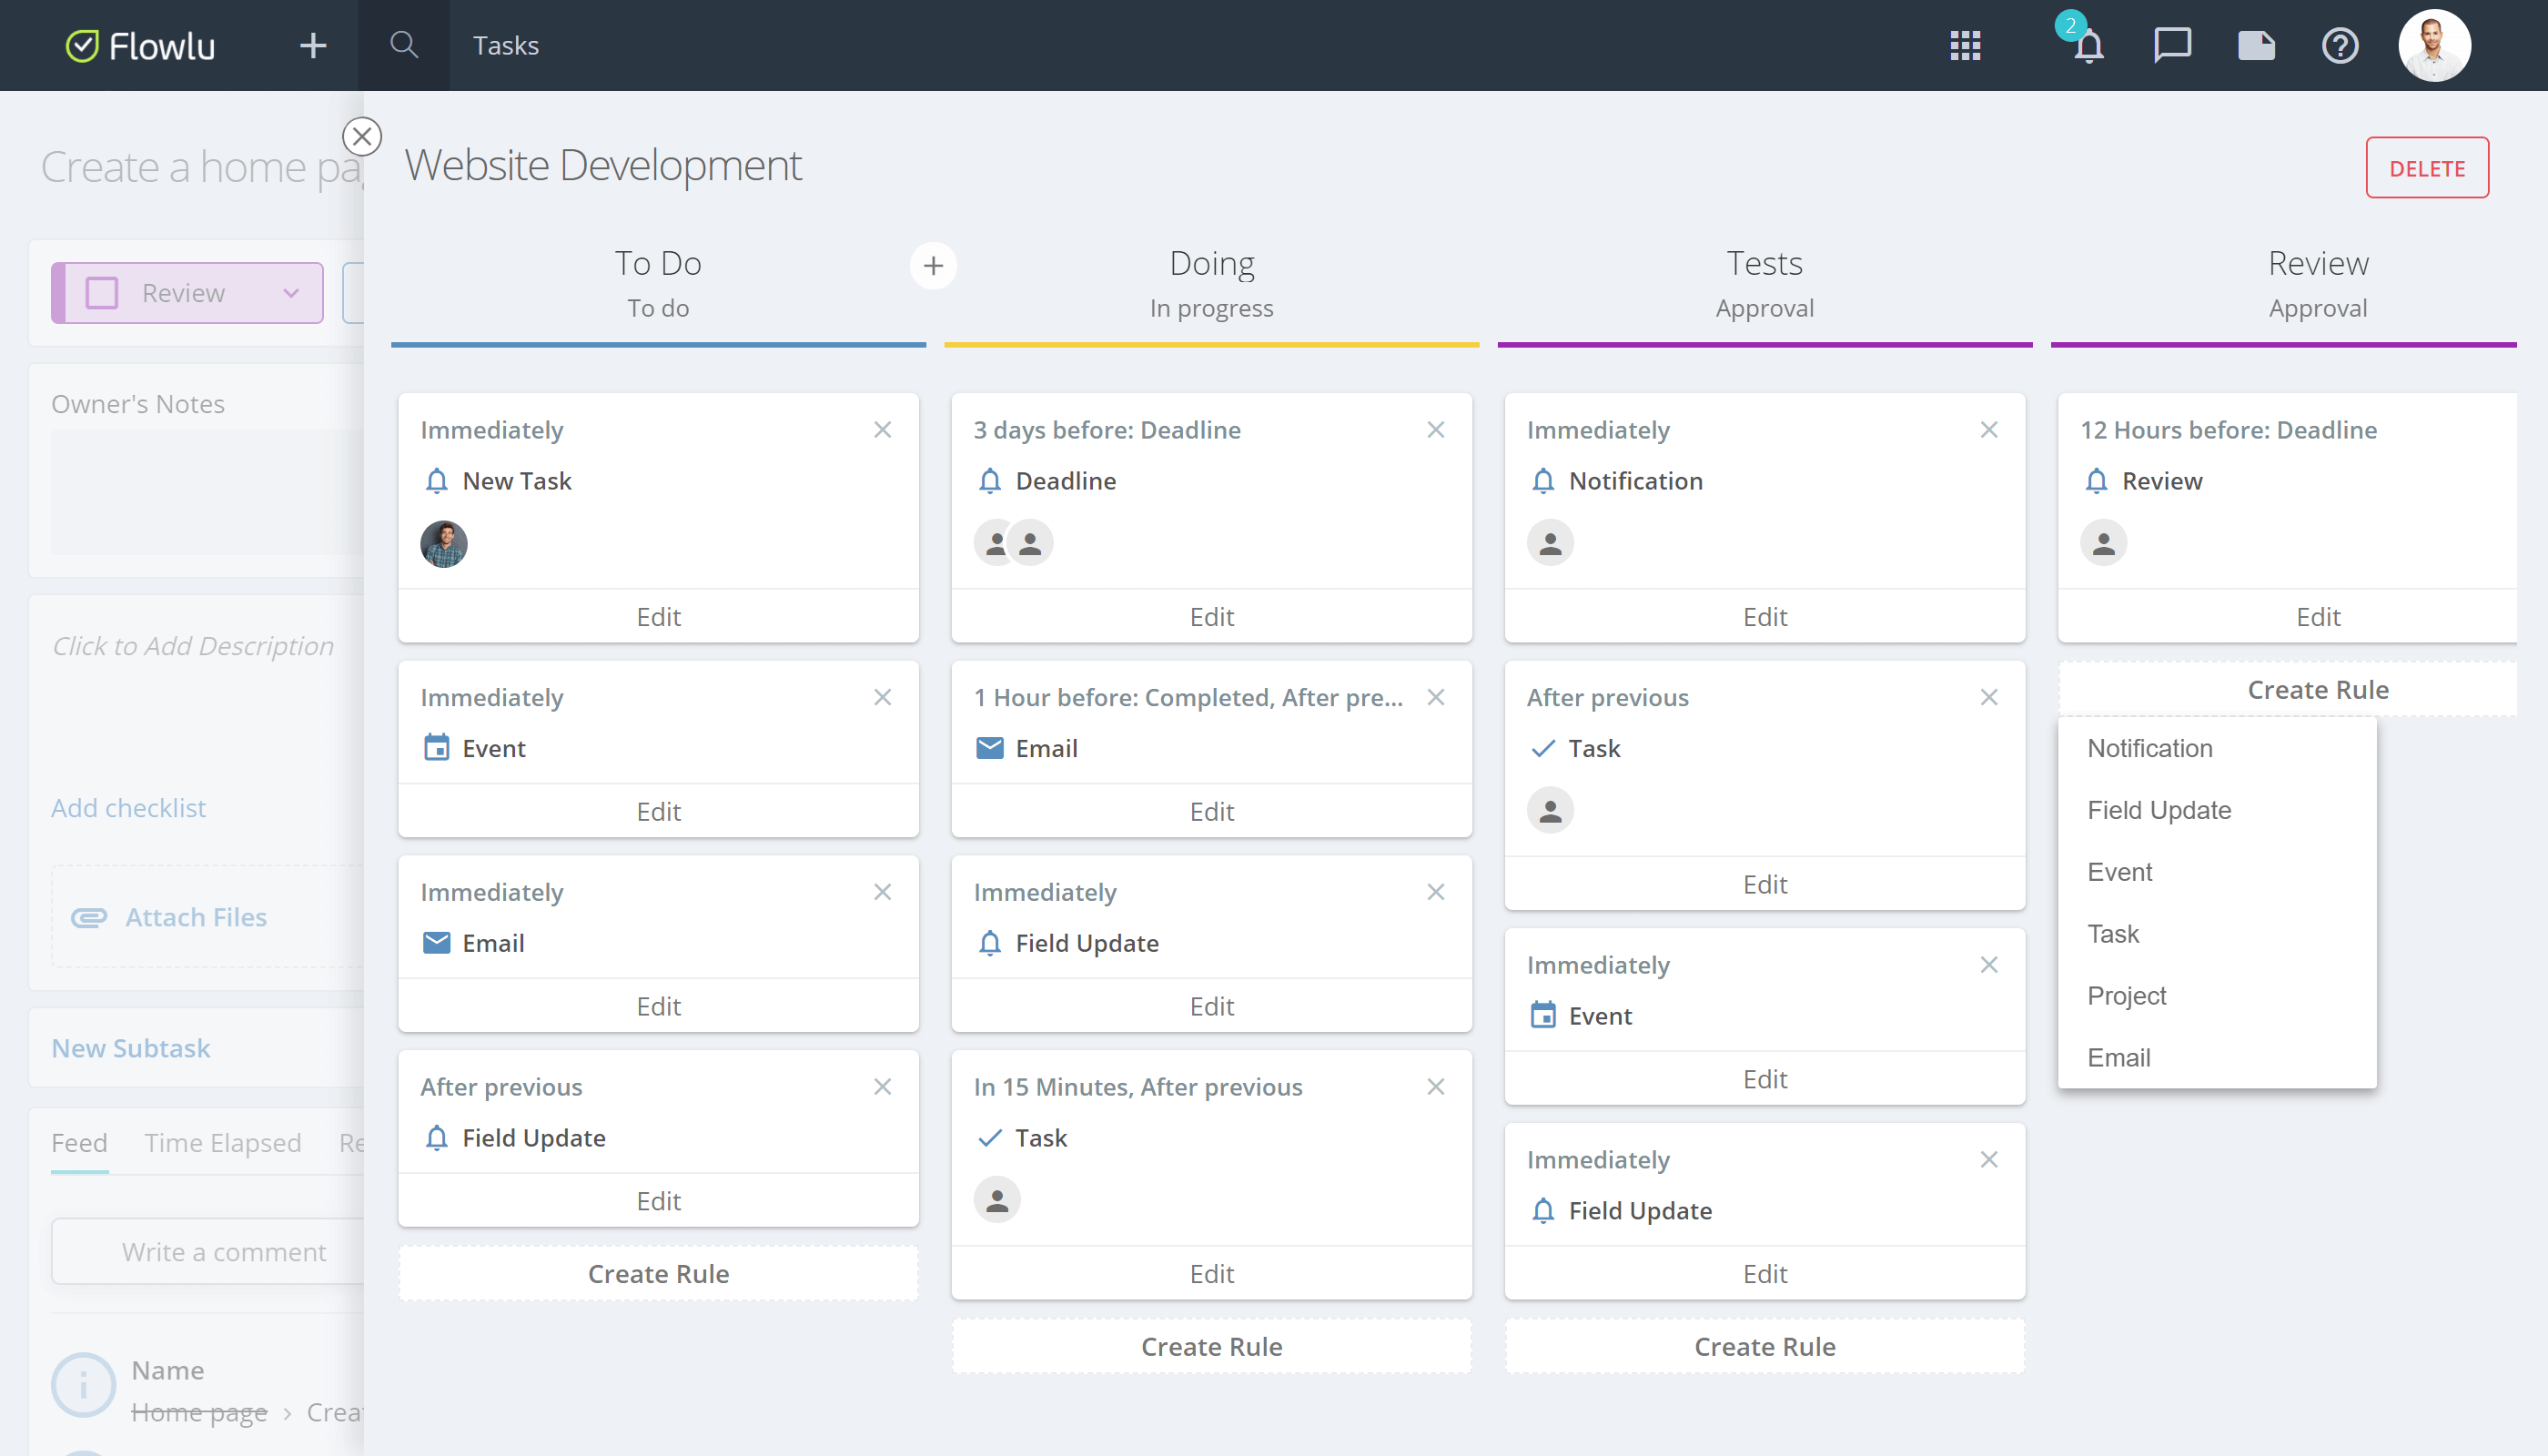Click the plus icon to create new item
This screenshot has width=2548, height=1456.
tap(312, 45)
